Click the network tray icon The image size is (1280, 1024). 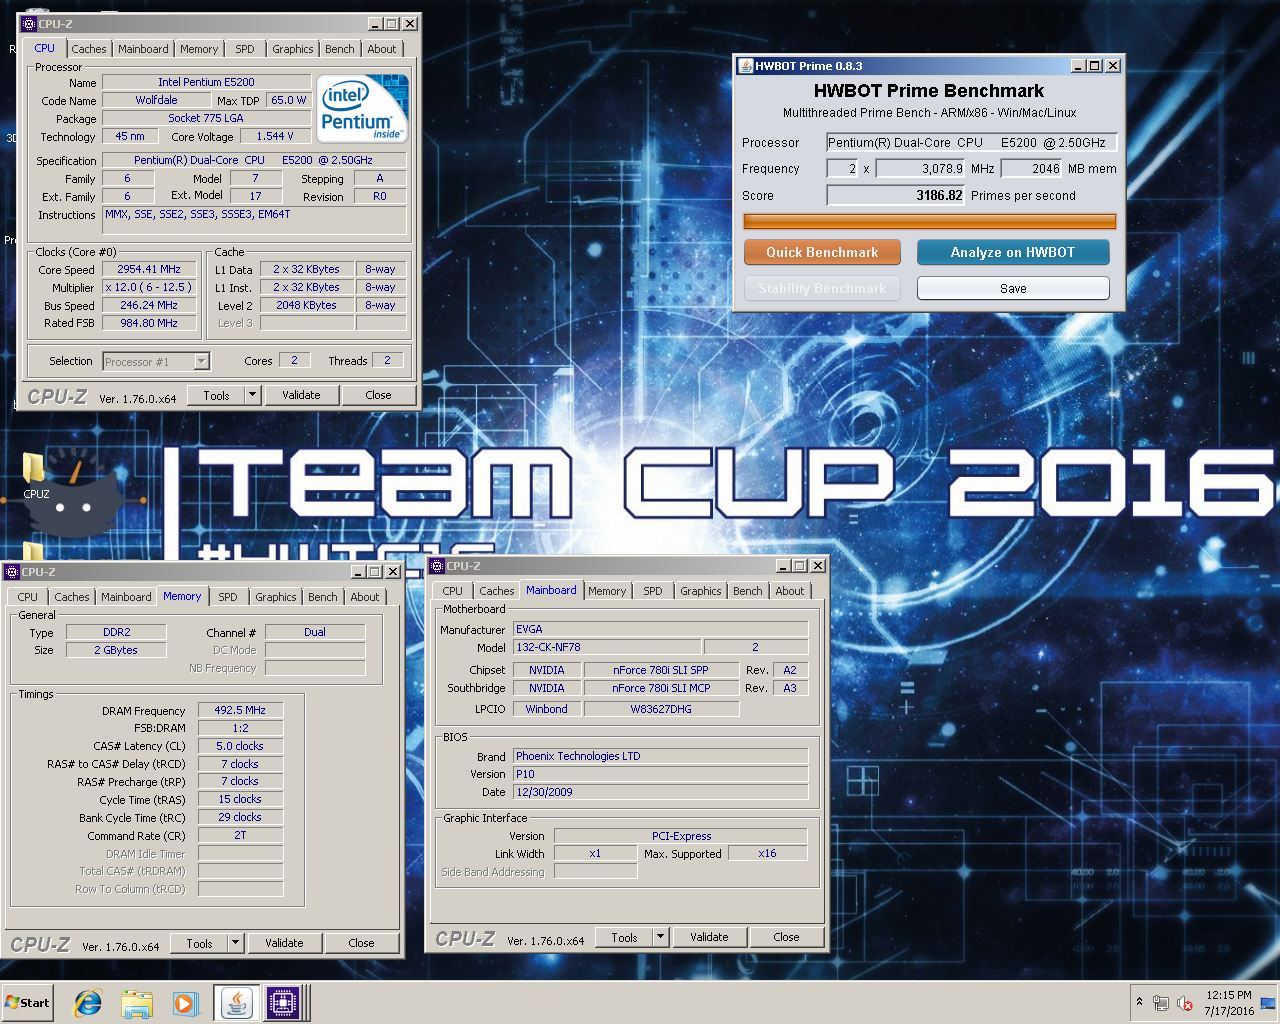click(x=1161, y=1003)
